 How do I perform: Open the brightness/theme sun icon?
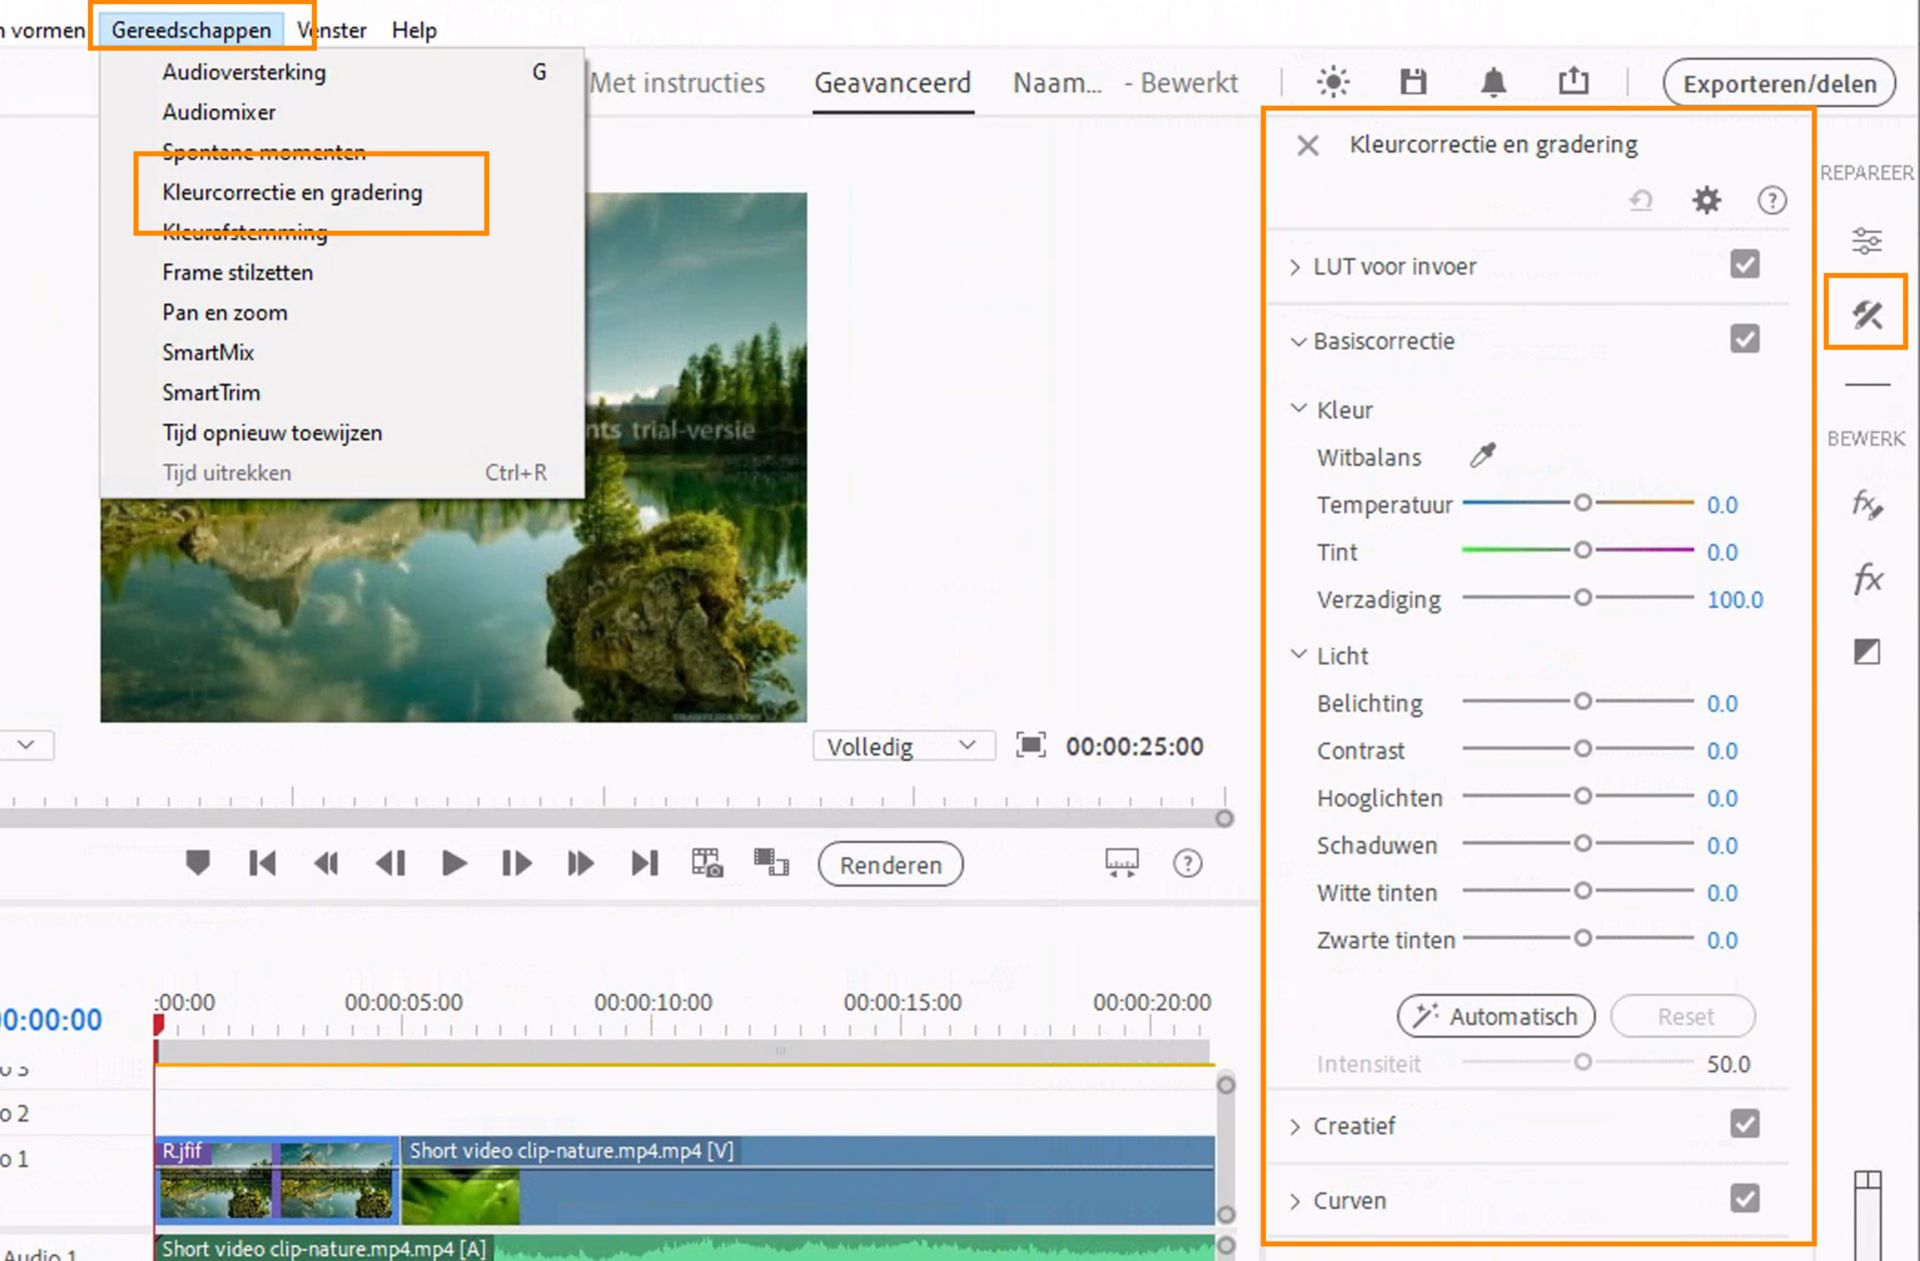tap(1333, 82)
